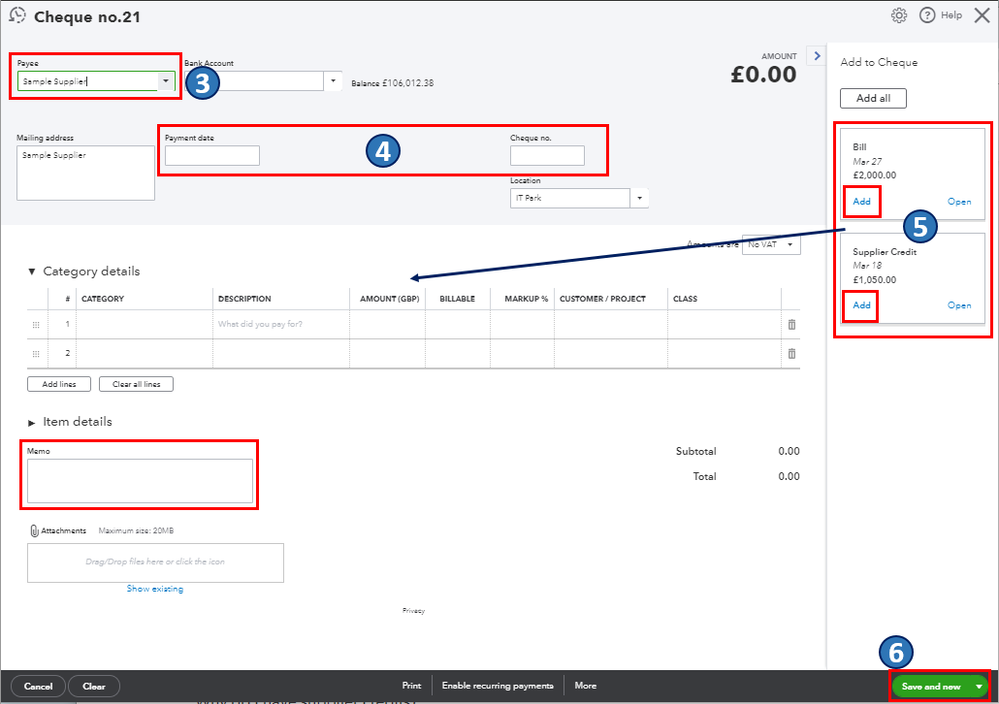Click the Save and new button

tap(931, 686)
